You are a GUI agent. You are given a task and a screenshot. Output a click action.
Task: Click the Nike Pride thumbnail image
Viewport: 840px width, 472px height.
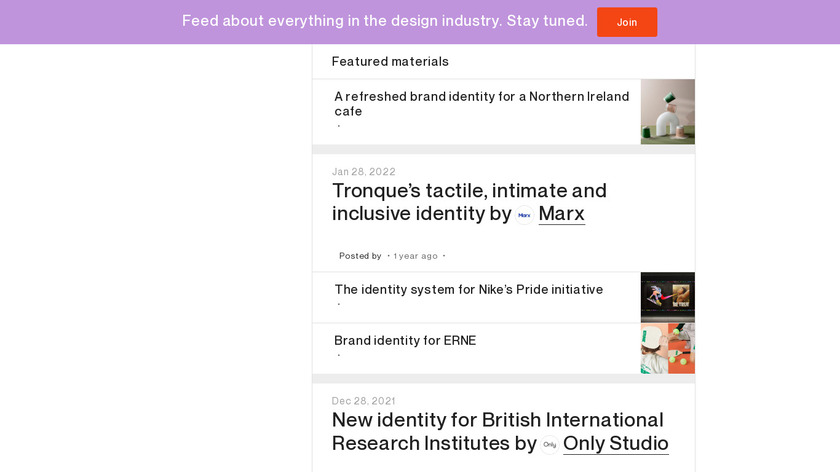(667, 297)
